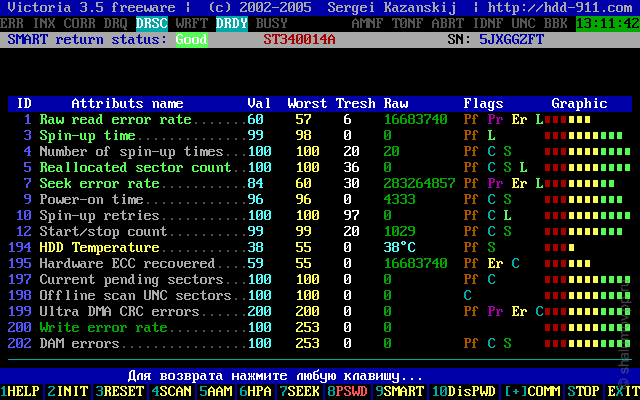Open the red 8PSWD option

[x=348, y=391]
